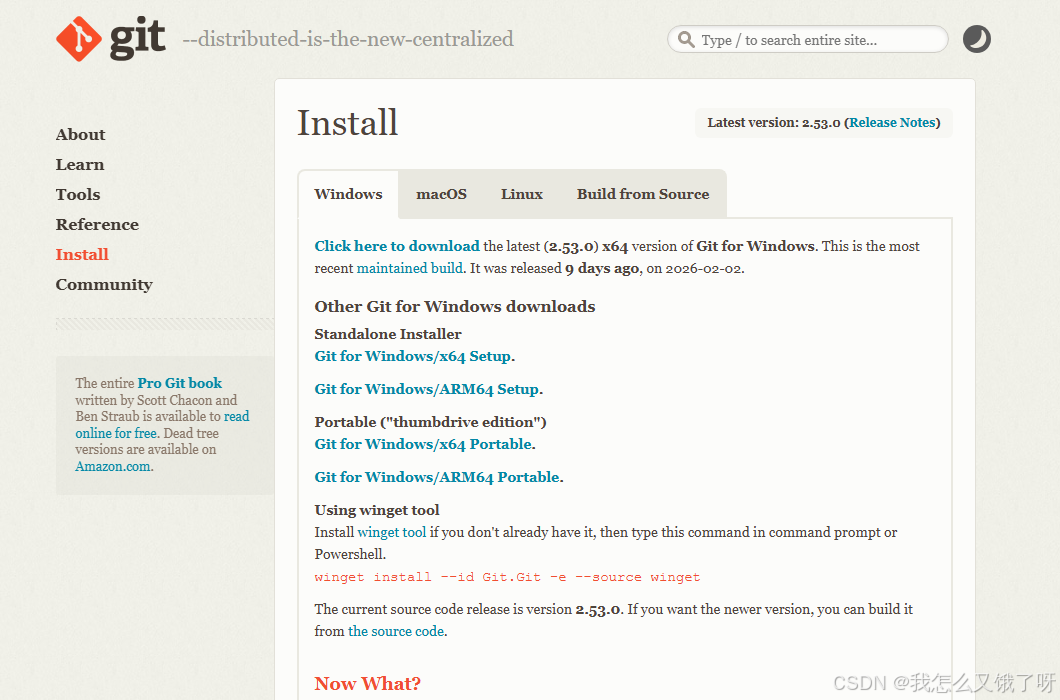Open the Pro Git book link
This screenshot has height=700, width=1060.
(x=180, y=383)
